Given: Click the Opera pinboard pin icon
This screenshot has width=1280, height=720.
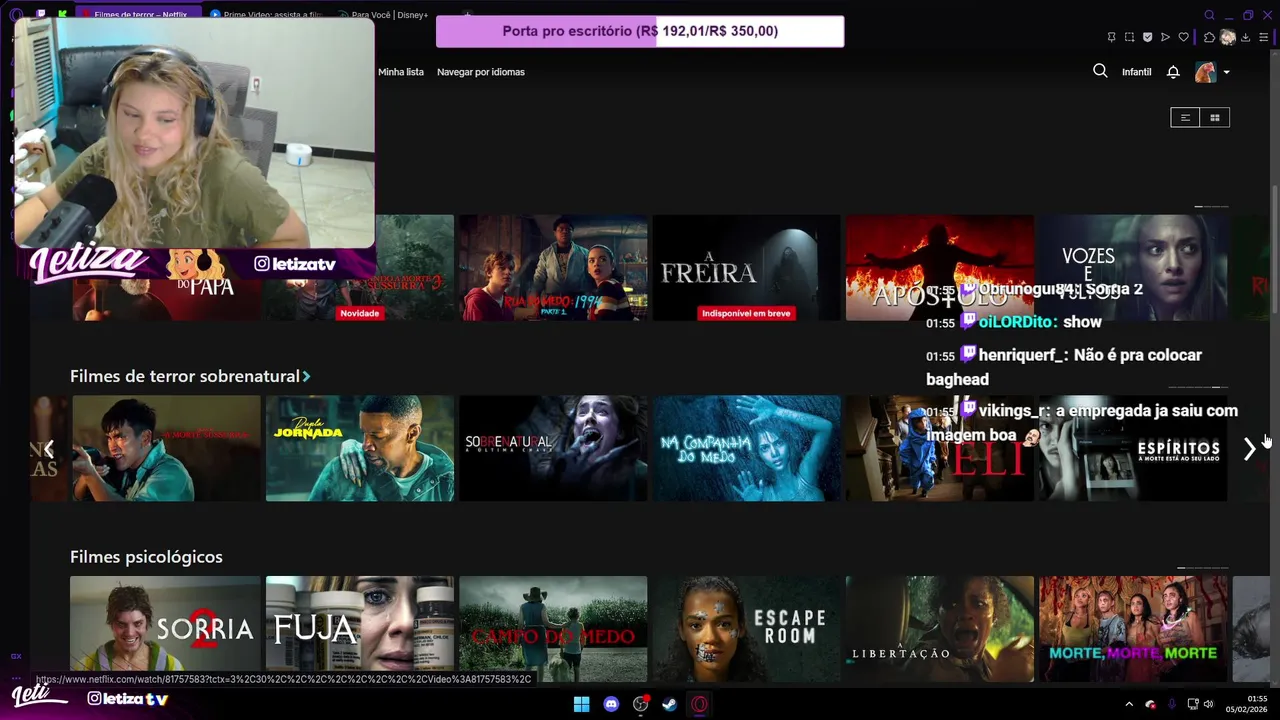Looking at the screenshot, I should pyautogui.click(x=1111, y=37).
